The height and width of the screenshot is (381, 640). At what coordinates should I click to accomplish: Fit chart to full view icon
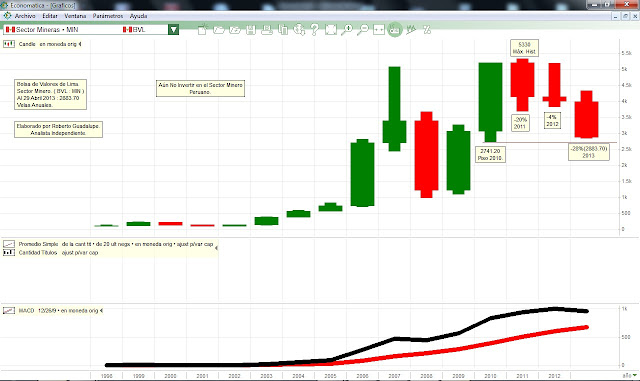click(331, 29)
